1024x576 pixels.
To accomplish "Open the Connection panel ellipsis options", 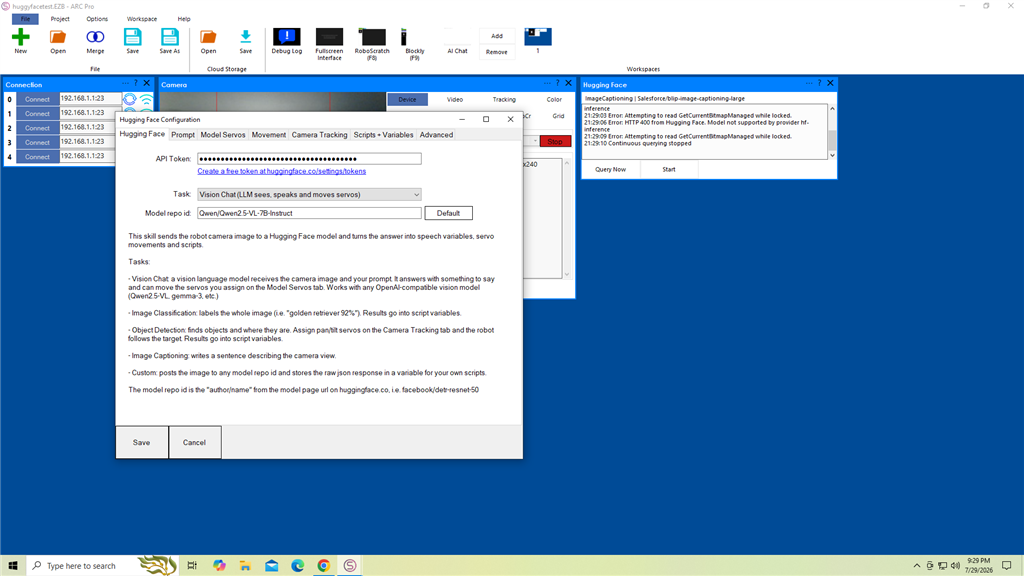I will 125,84.
